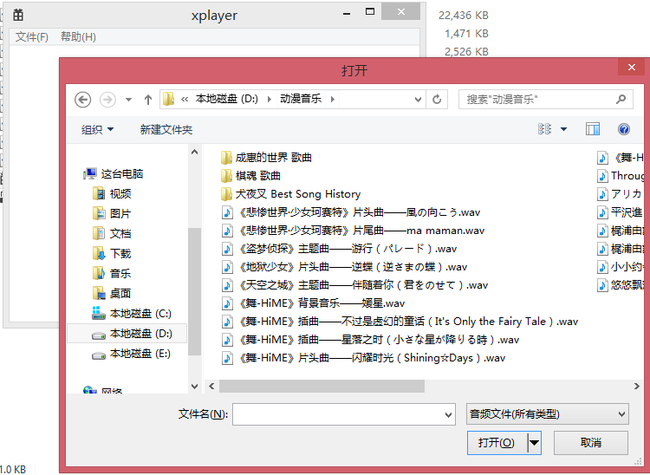Image resolution: width=650 pixels, height=475 pixels.
Task: Expand the 文件名 combo dropdown arrow
Action: (x=448, y=415)
